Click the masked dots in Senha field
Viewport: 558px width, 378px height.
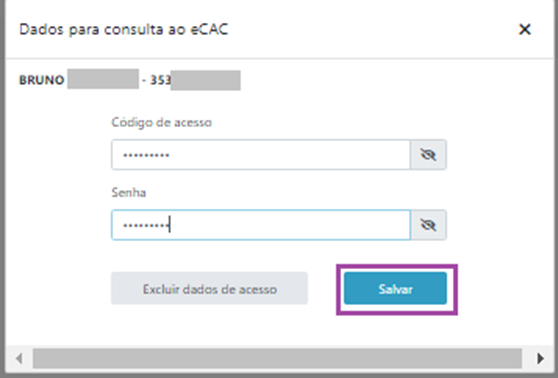pyautogui.click(x=146, y=225)
